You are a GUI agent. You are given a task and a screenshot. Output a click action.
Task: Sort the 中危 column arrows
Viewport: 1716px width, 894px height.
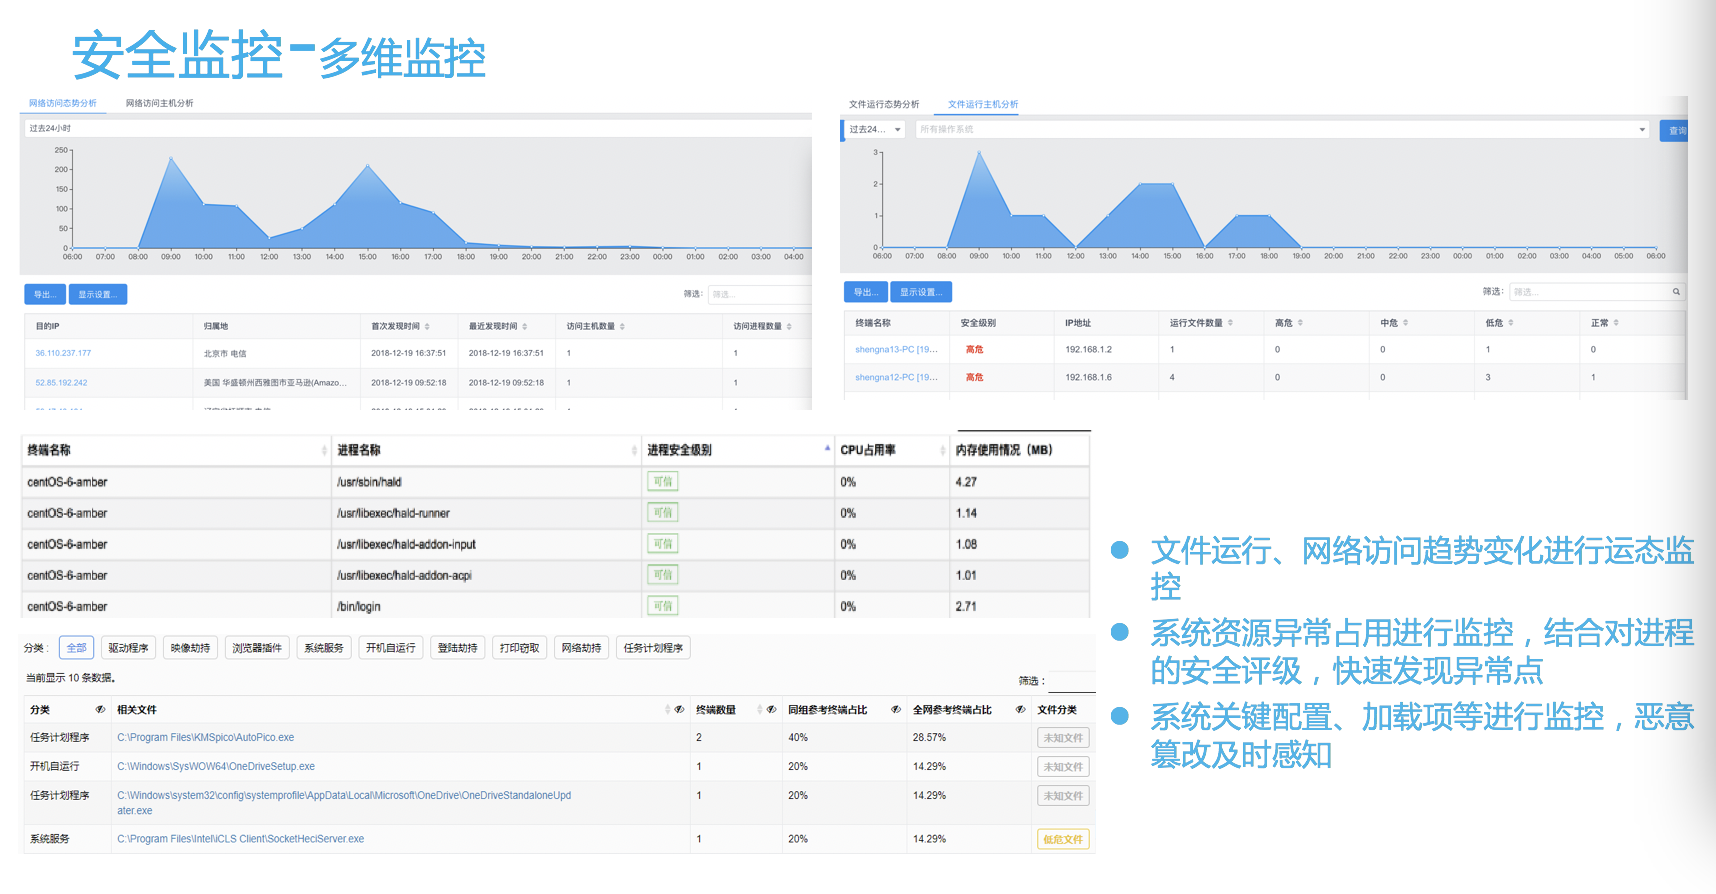coord(1405,323)
